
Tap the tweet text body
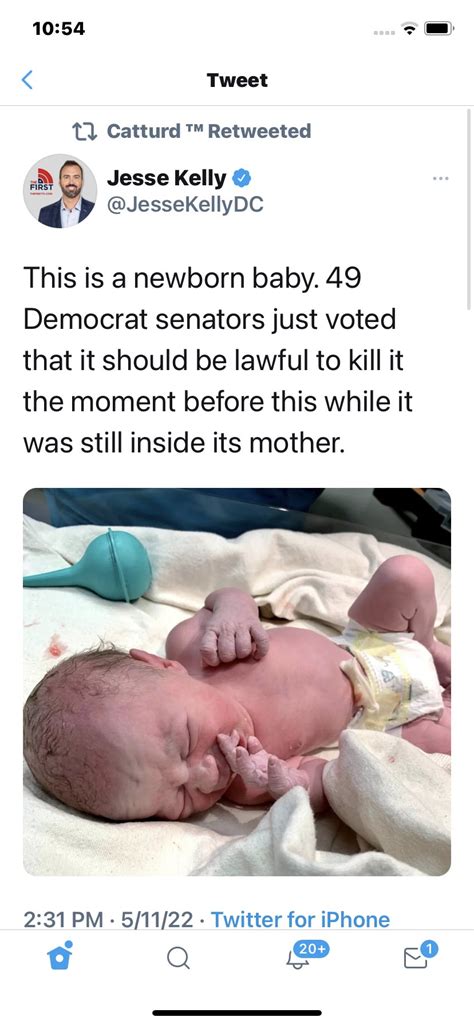218,361
